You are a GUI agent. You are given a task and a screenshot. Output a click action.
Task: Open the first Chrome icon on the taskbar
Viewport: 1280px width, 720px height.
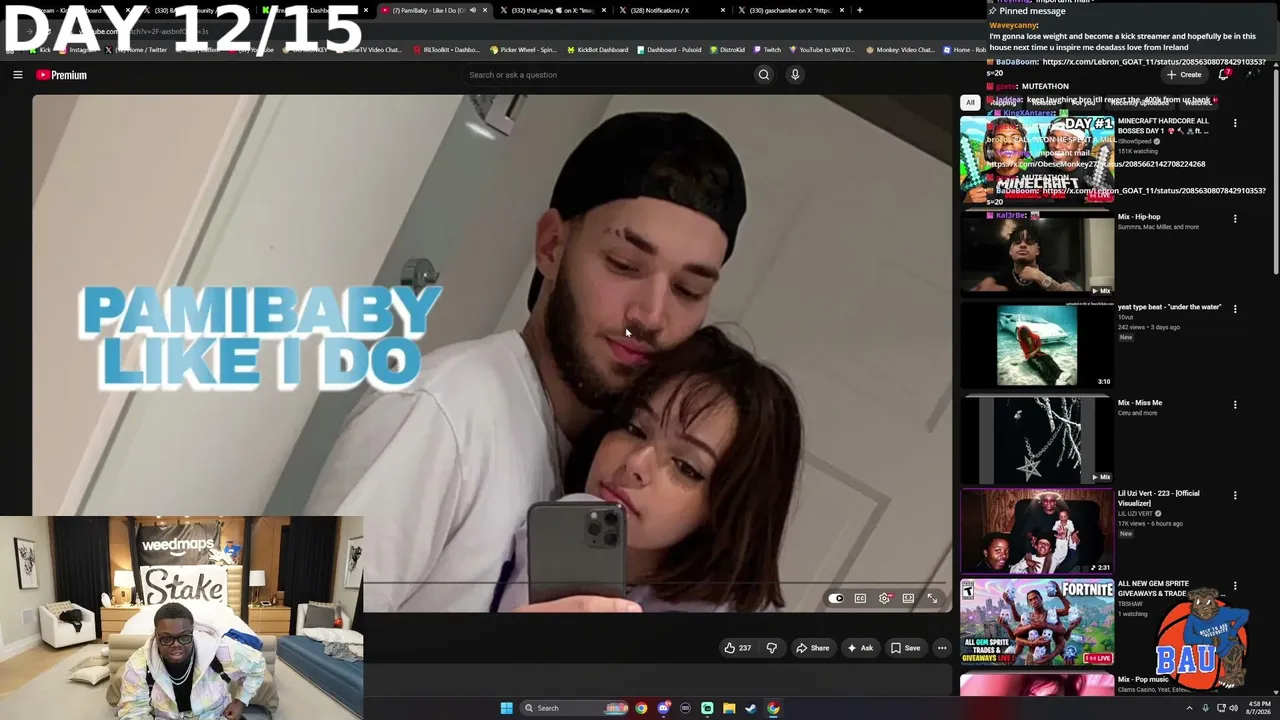pos(641,708)
